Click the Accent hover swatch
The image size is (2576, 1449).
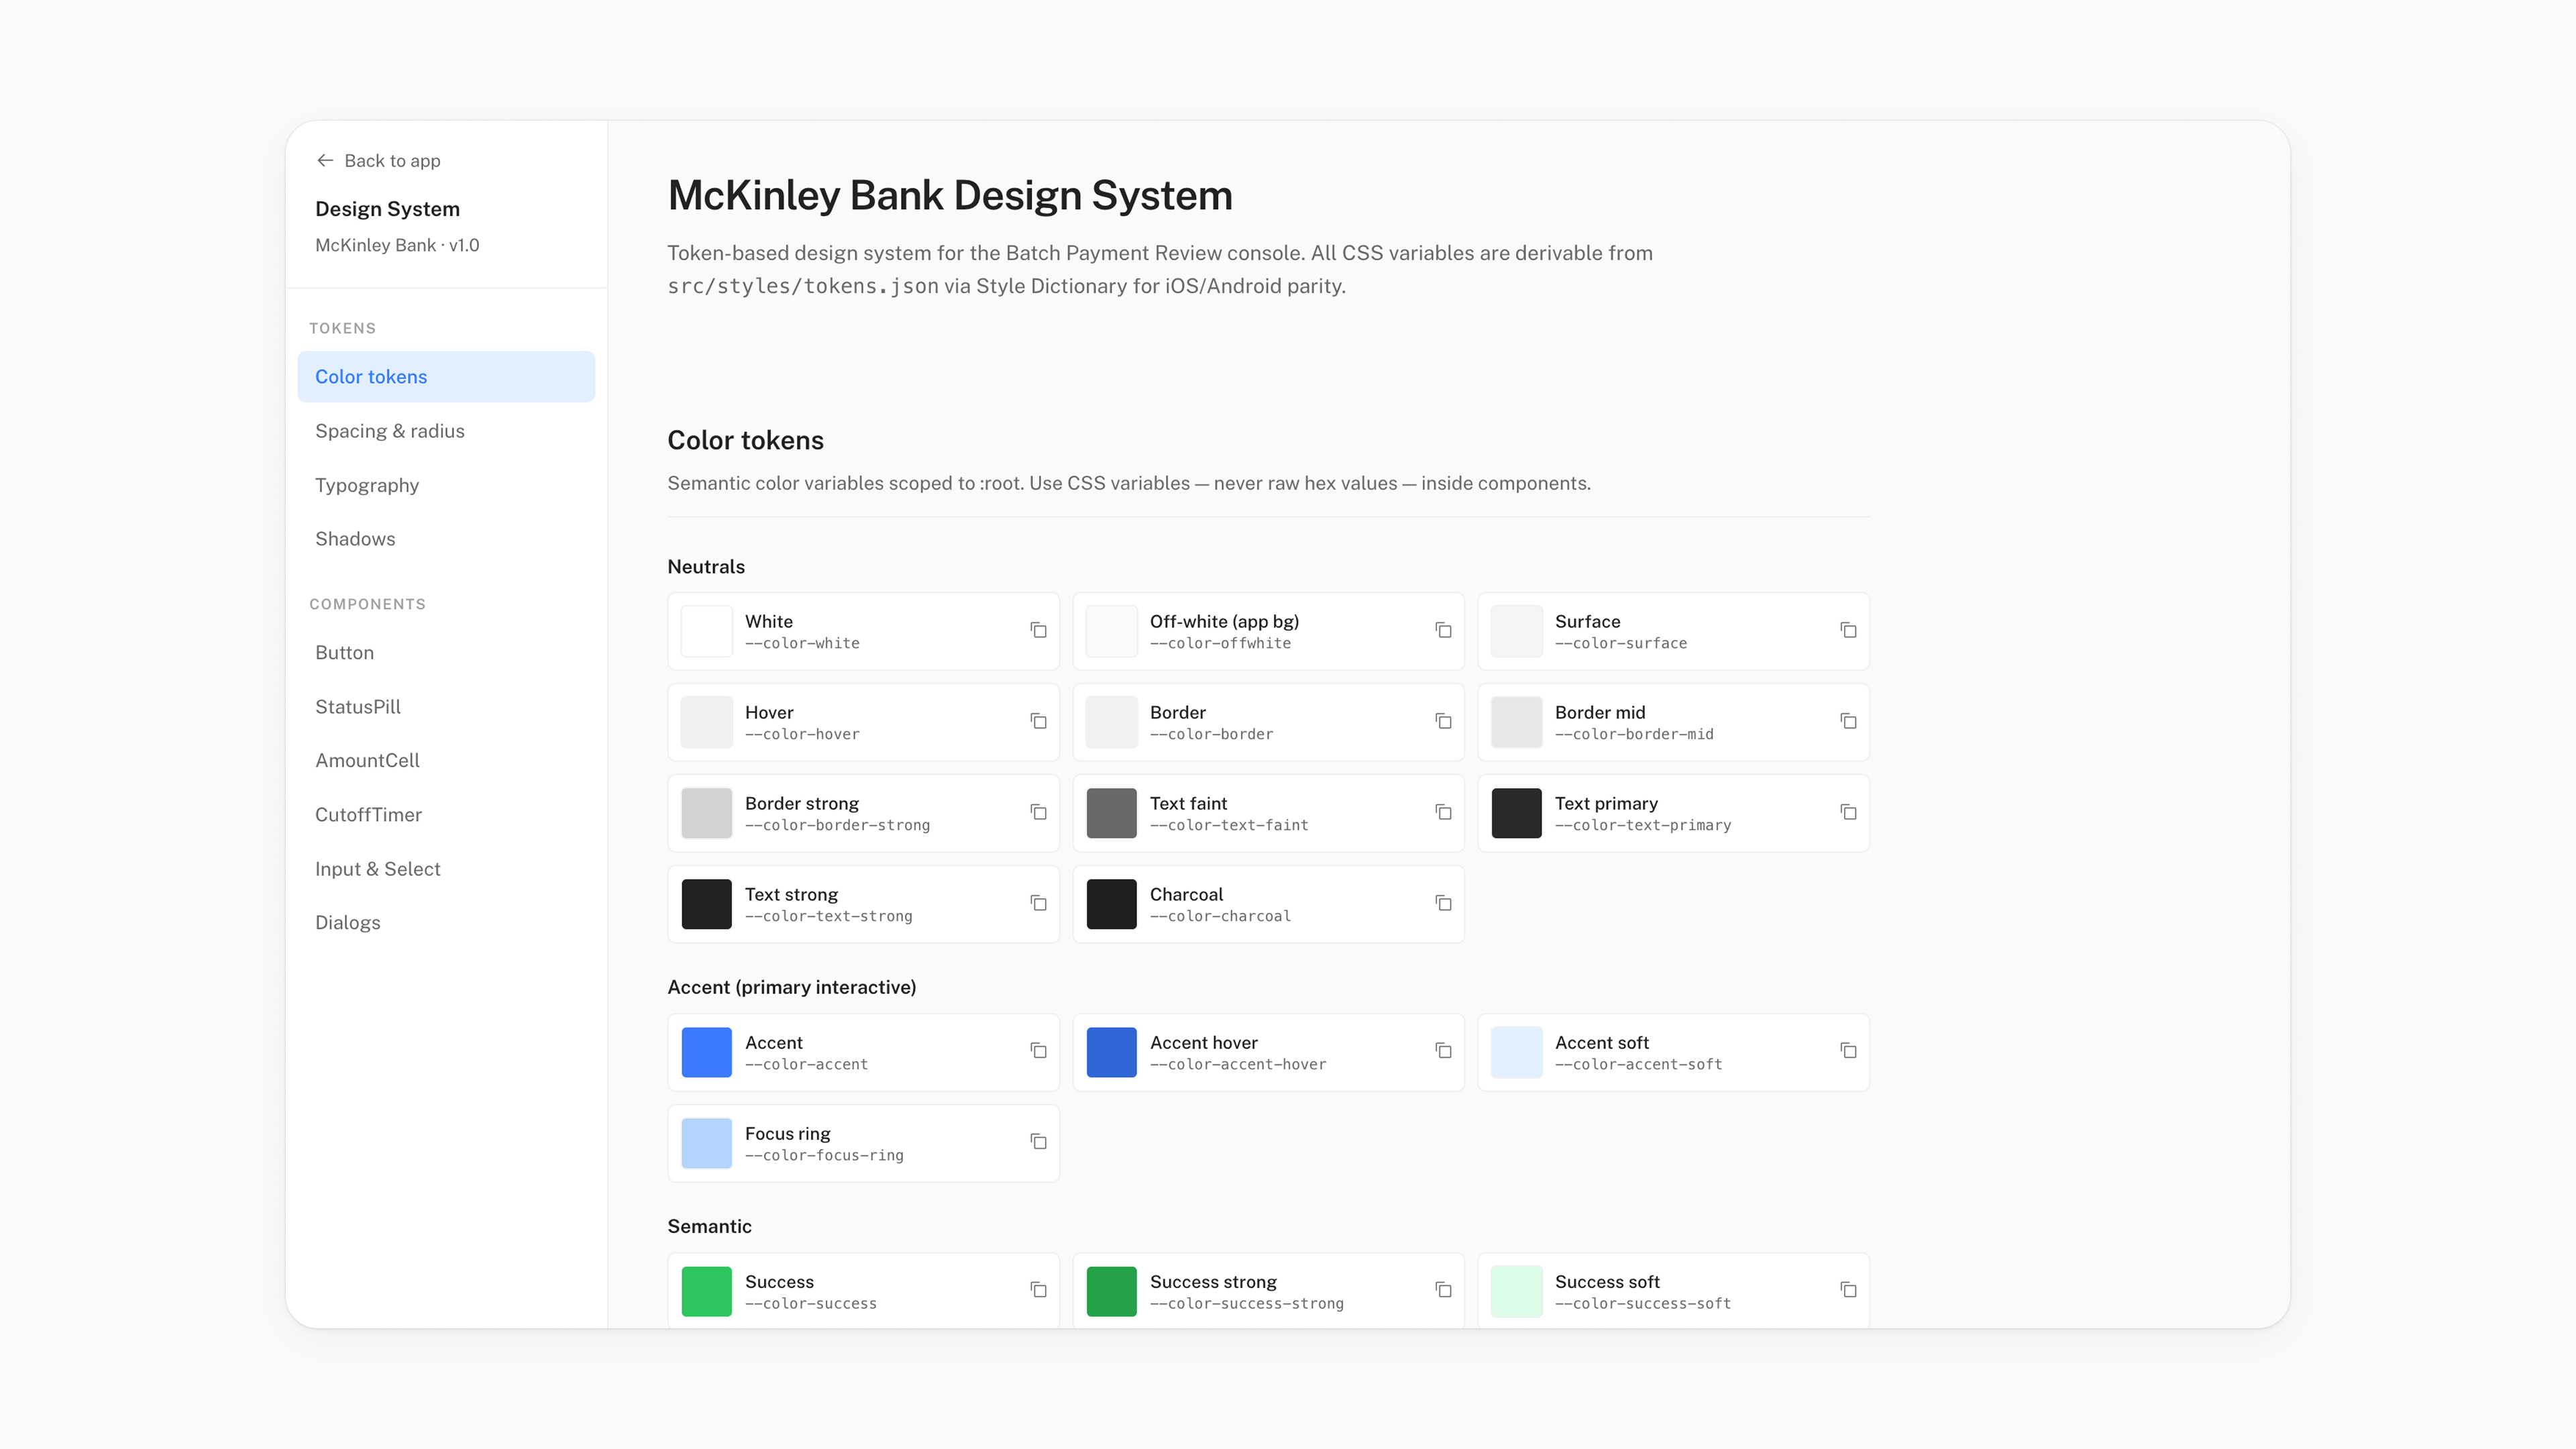point(1111,1052)
